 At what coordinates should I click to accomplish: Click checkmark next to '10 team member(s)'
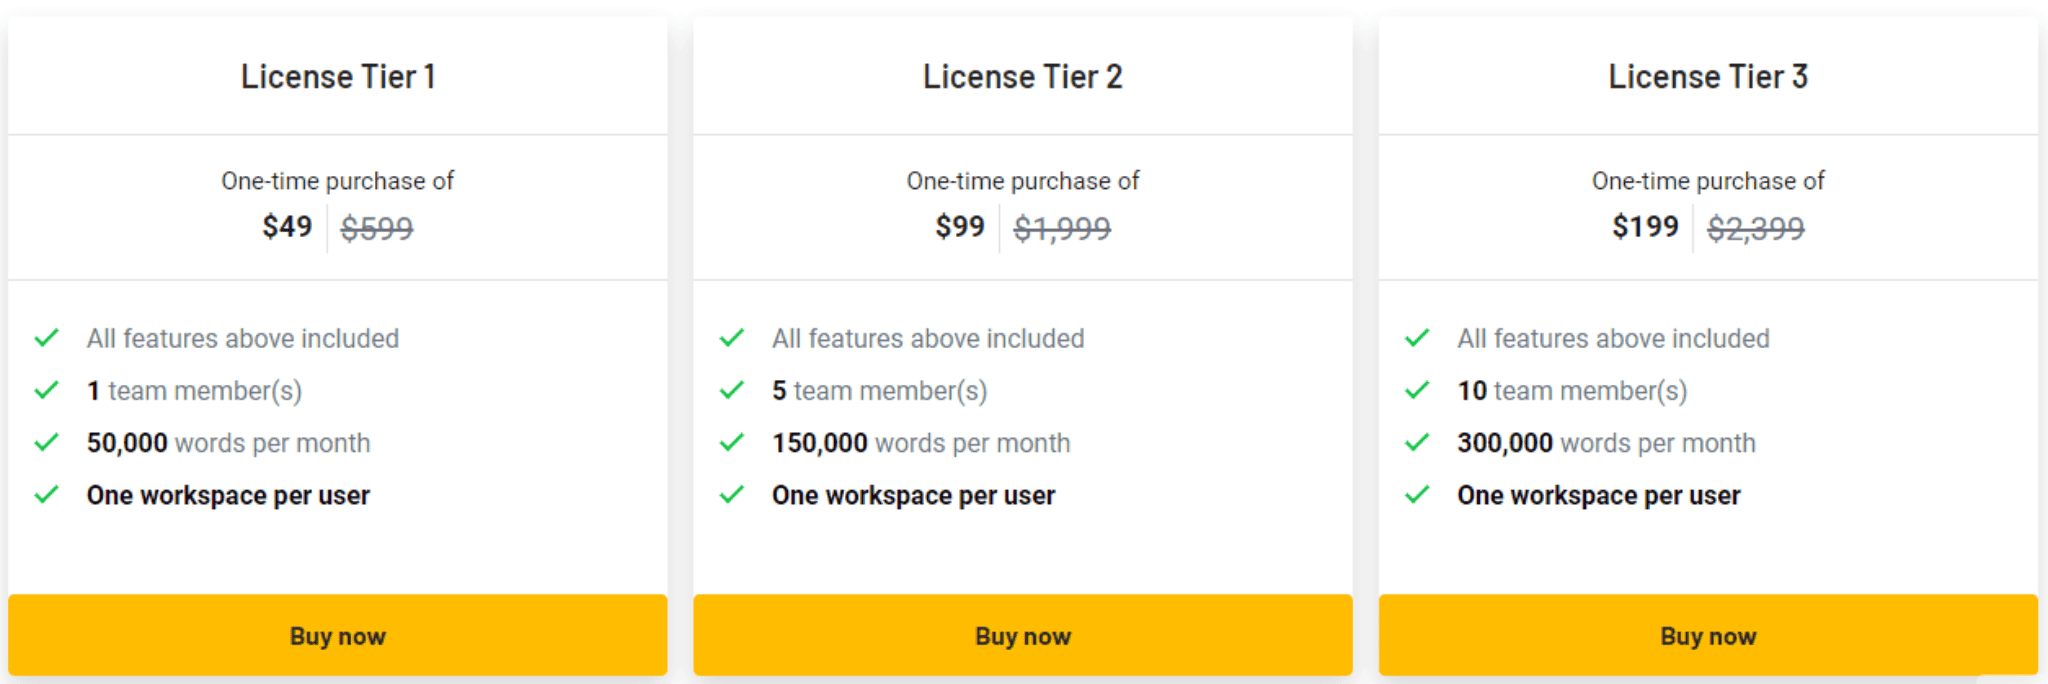1417,390
